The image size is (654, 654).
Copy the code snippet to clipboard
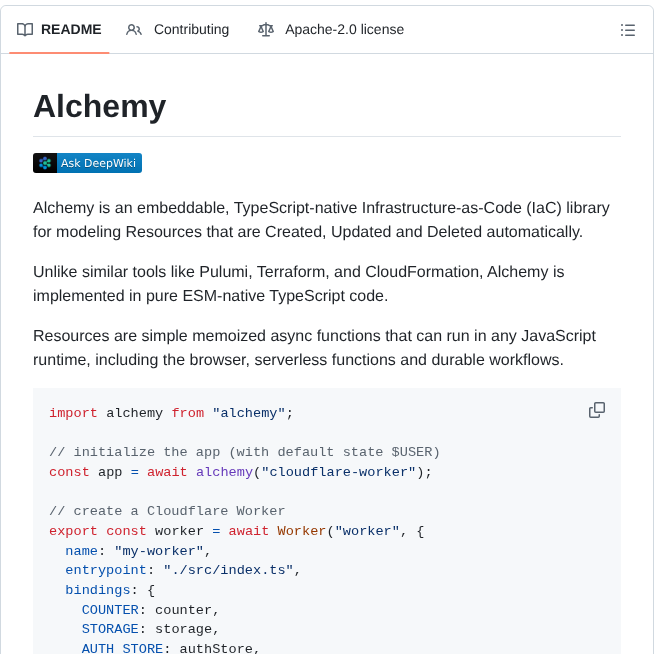[597, 410]
